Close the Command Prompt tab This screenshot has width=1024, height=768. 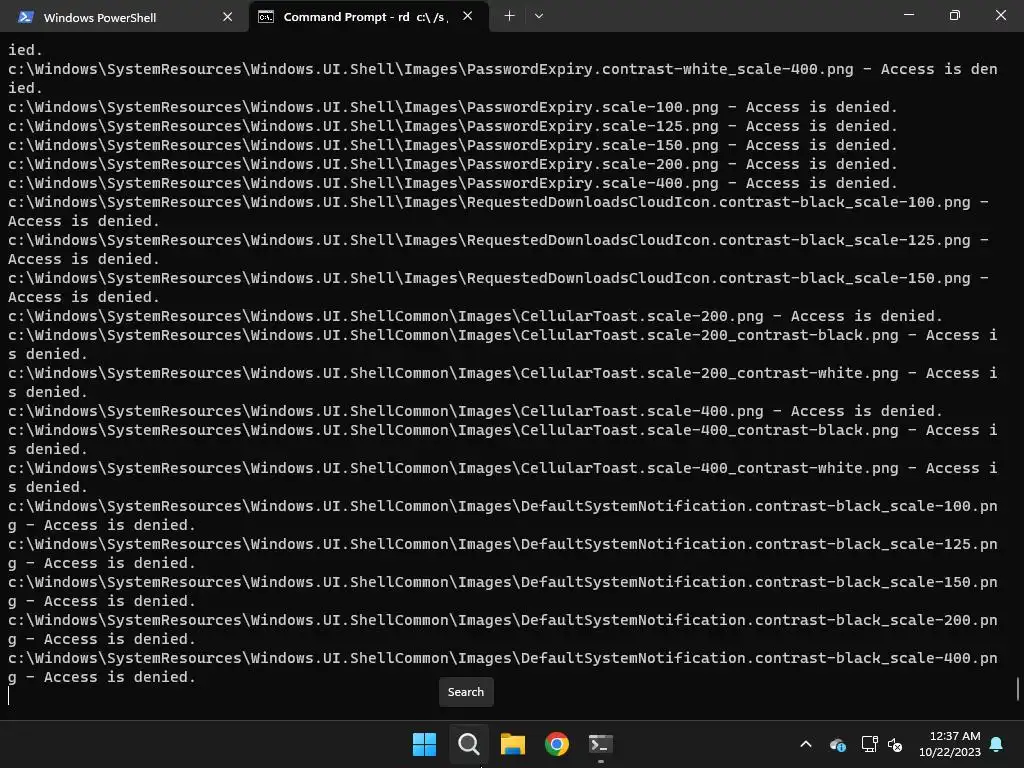point(468,16)
